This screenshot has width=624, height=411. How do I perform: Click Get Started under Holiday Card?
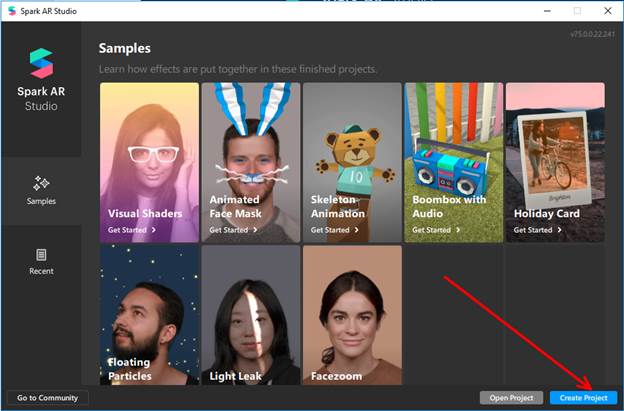pos(538,230)
